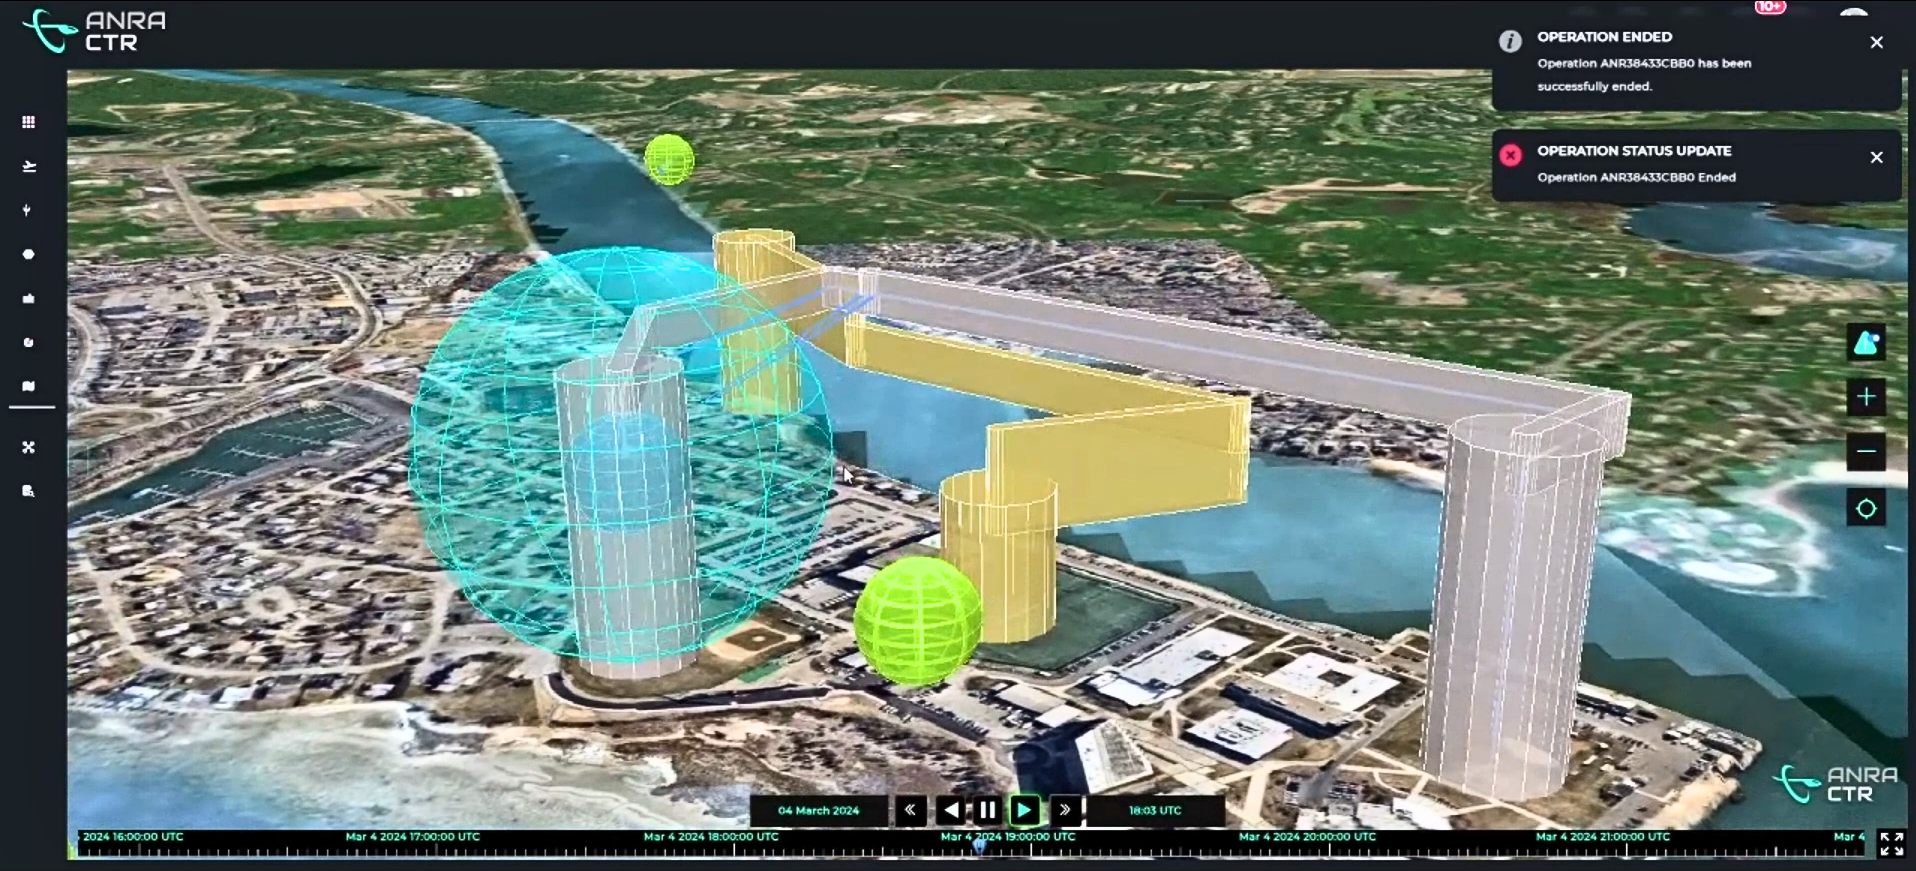Slow playback with double left chevrons

[910, 810]
